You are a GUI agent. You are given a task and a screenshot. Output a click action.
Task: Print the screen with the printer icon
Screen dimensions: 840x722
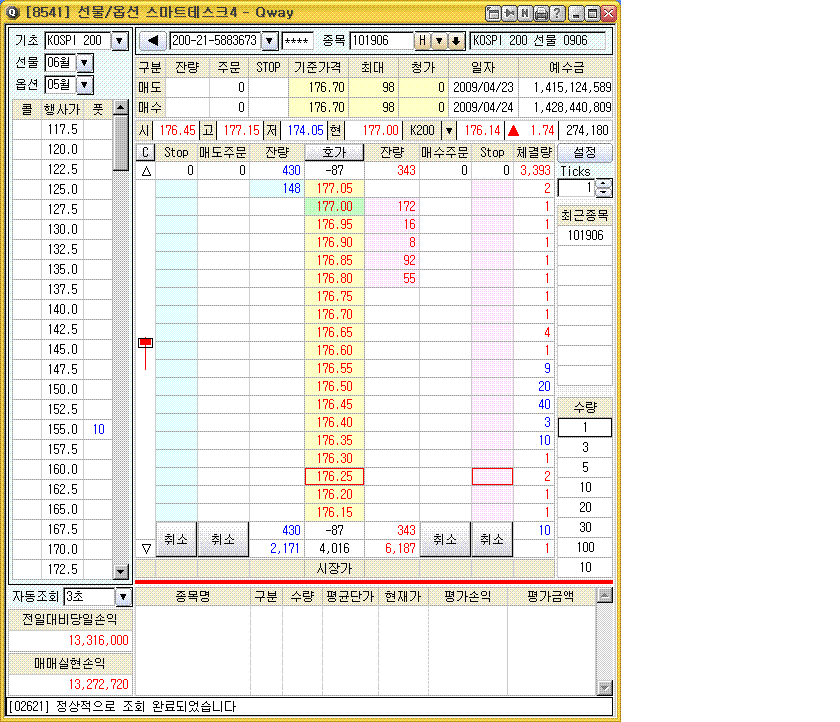click(542, 13)
